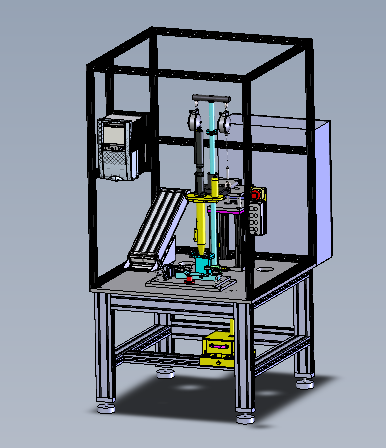
Task: Select the front-right leveling foot
Action: [245, 418]
